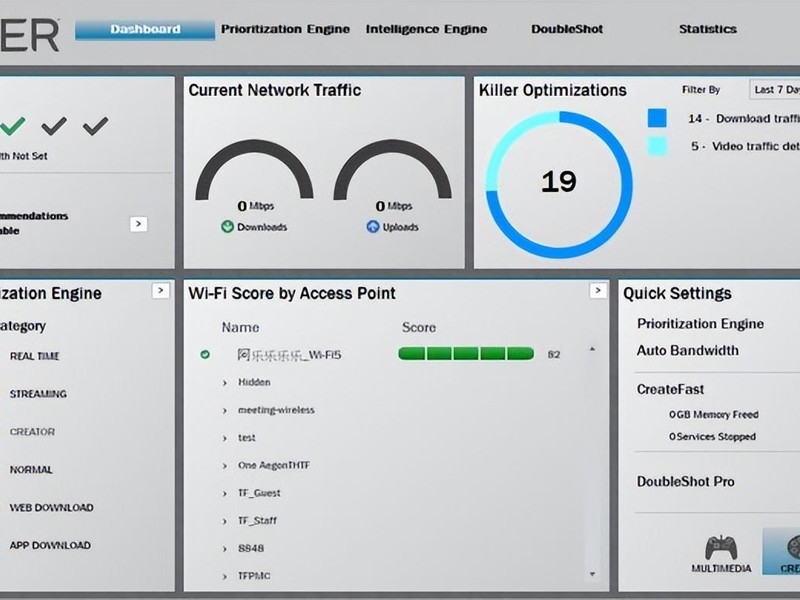Open Wi-Fi Score panel details arrow

pos(598,291)
